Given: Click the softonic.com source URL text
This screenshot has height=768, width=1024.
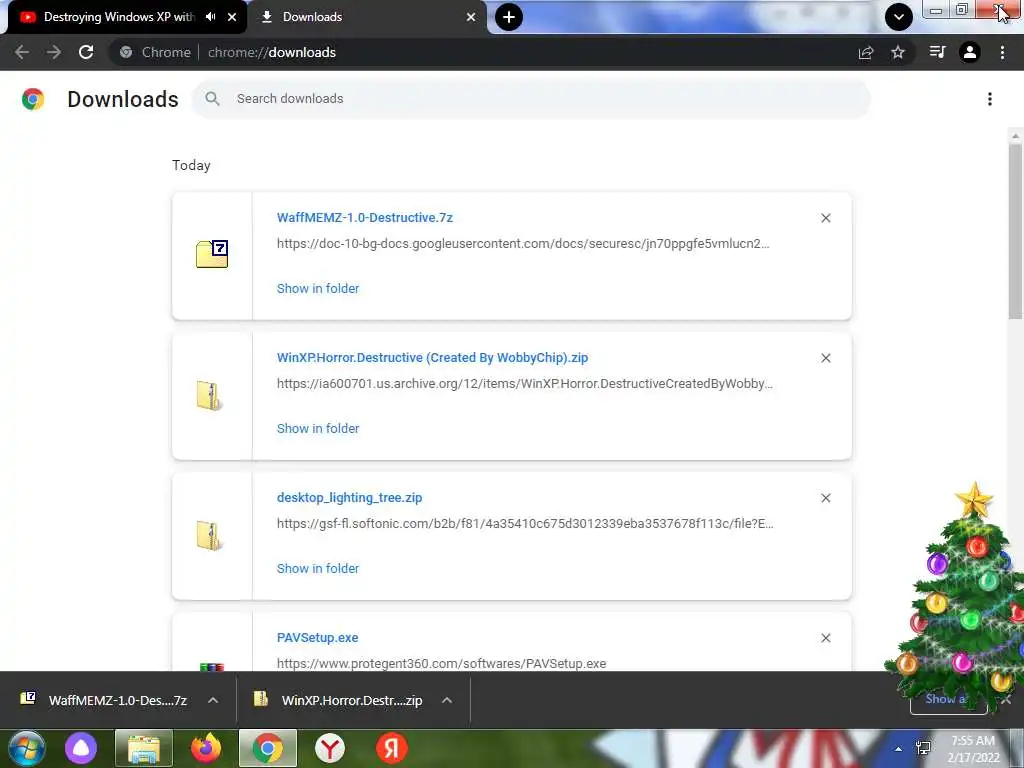Looking at the screenshot, I should click(x=525, y=524).
